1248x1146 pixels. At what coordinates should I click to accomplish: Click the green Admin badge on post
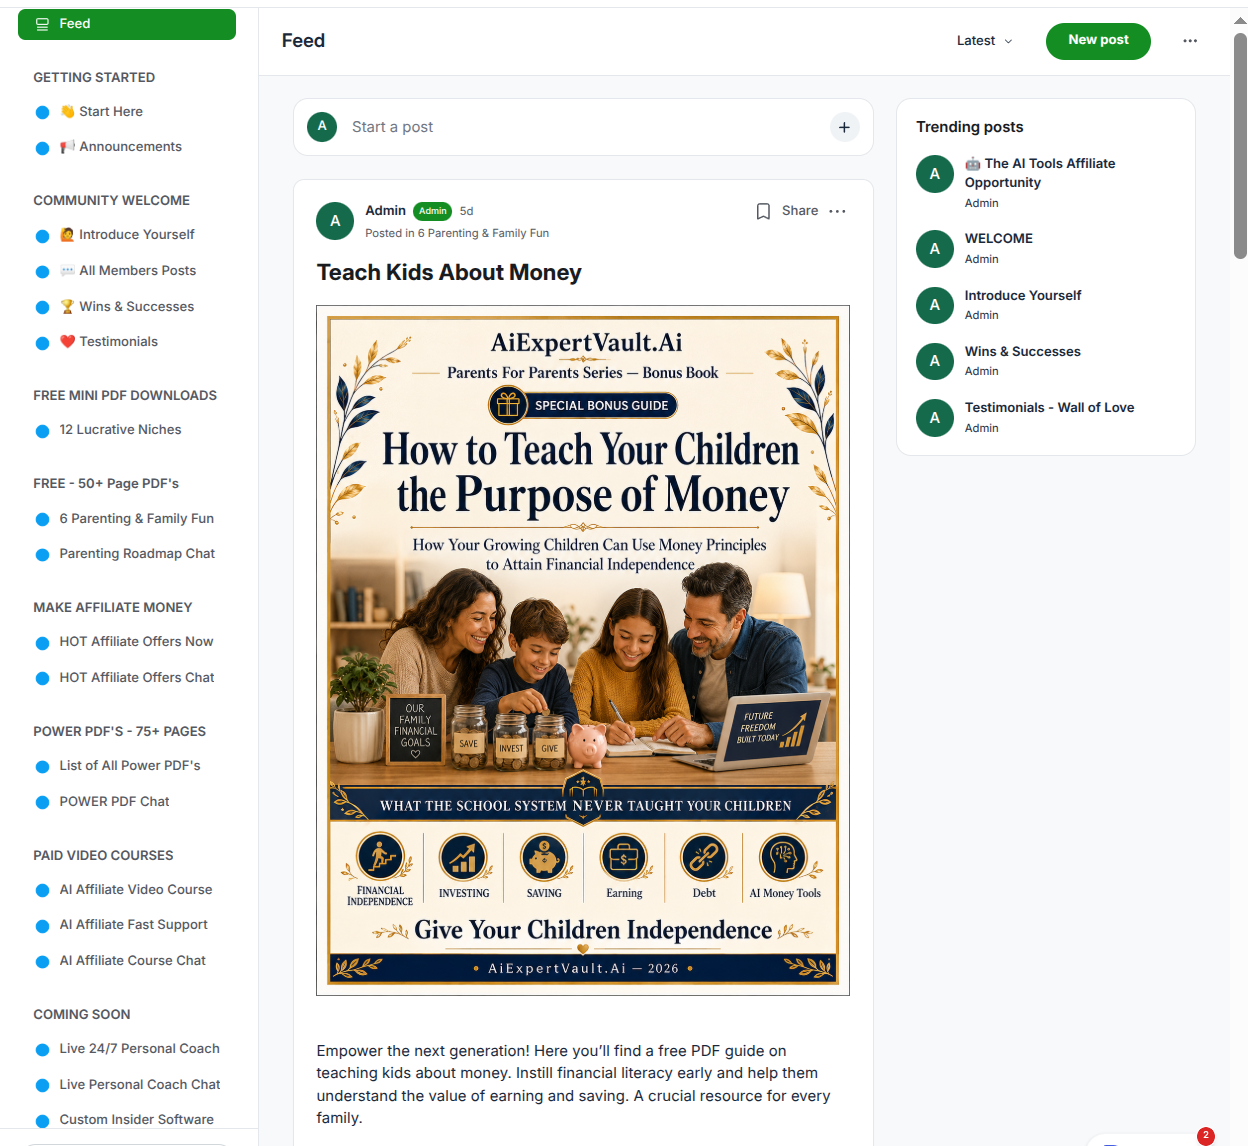click(x=433, y=211)
